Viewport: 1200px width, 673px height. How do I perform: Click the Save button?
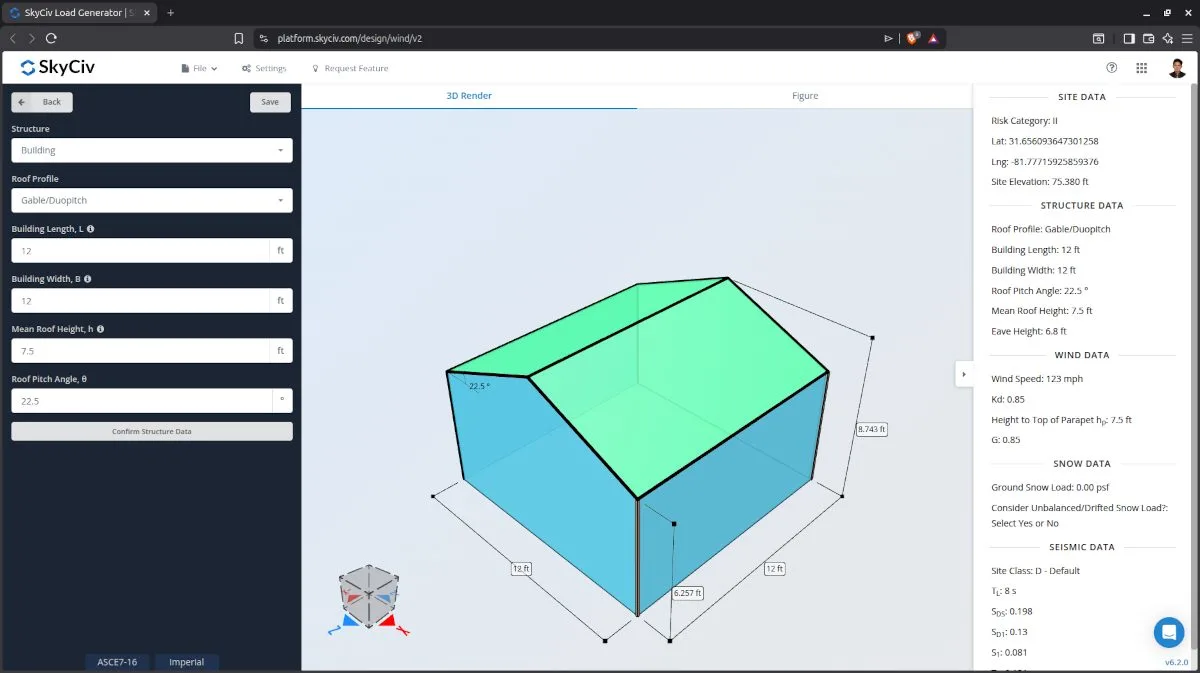click(270, 102)
